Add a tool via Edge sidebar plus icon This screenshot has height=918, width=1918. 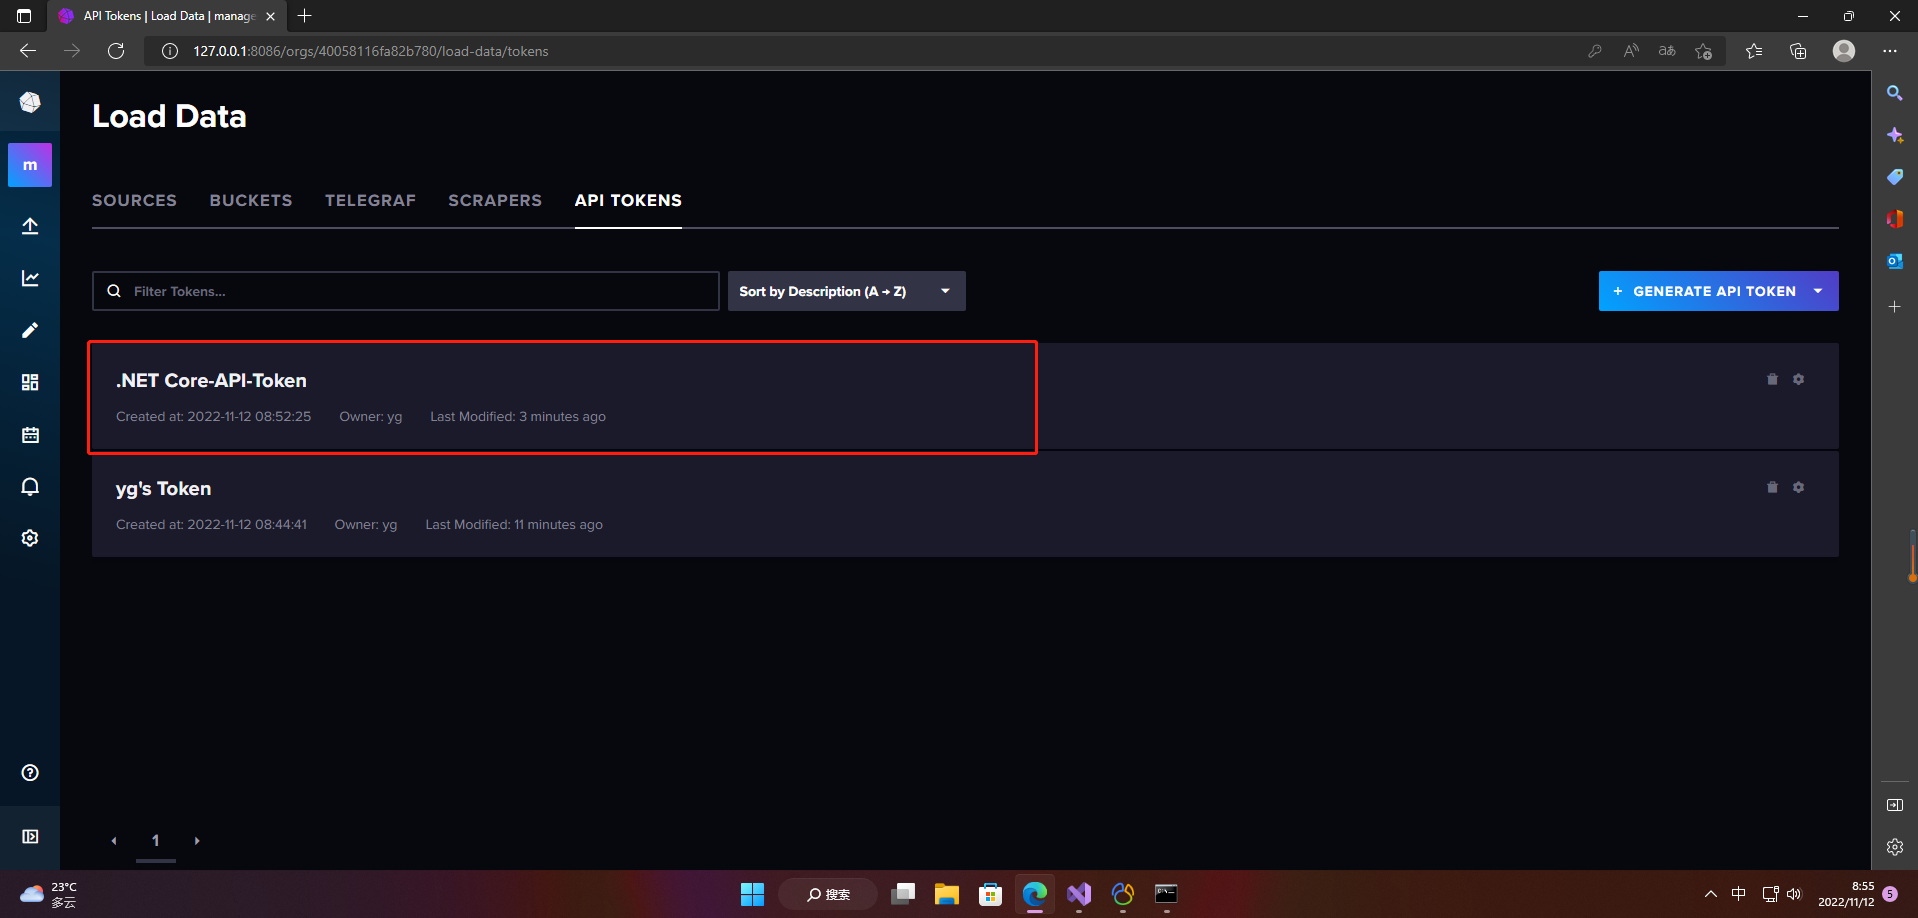click(1894, 307)
